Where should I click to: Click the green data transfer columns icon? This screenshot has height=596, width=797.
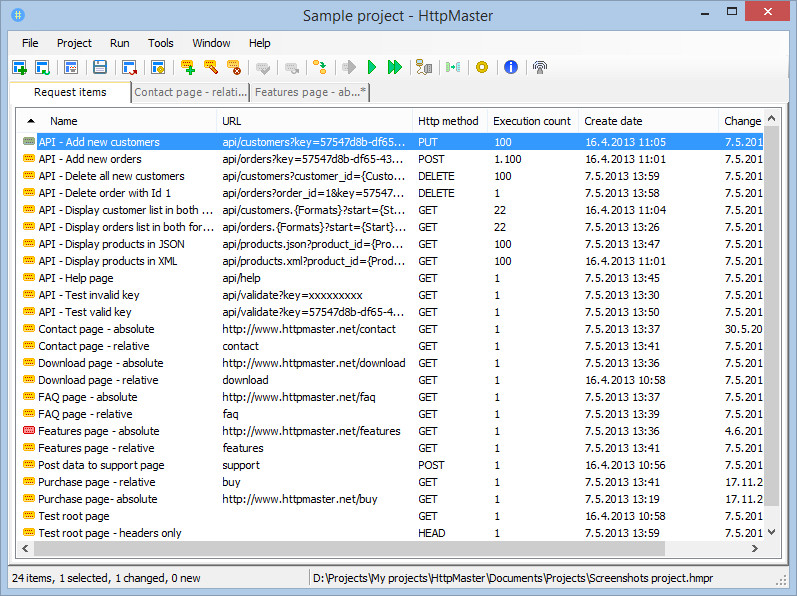[x=453, y=67]
